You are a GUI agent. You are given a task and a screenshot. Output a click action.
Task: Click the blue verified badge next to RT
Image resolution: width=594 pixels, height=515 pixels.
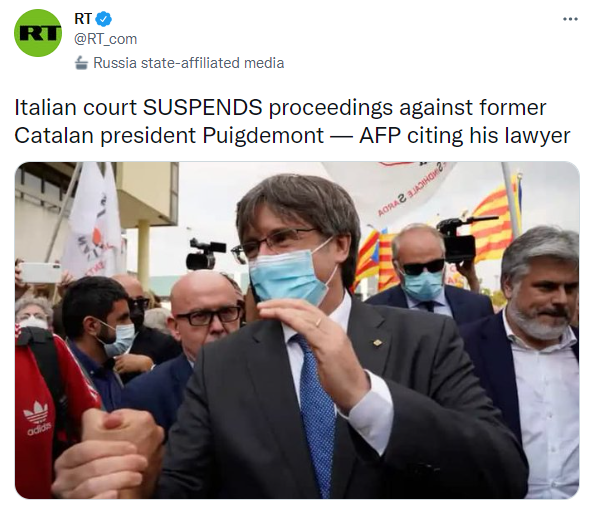[103, 19]
